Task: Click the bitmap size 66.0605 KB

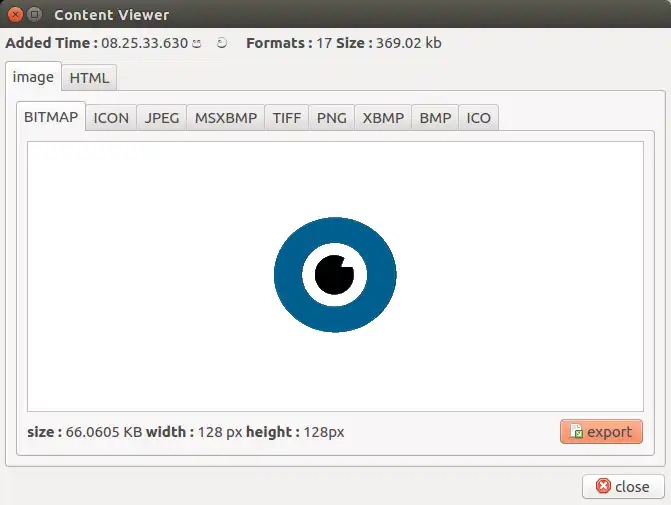Action: click(x=104, y=432)
